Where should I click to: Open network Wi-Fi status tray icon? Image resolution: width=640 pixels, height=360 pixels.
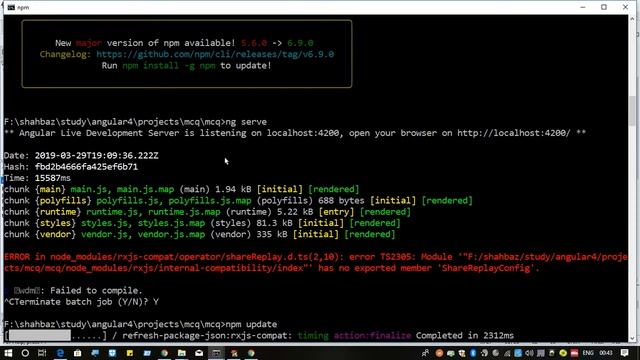pos(507,353)
